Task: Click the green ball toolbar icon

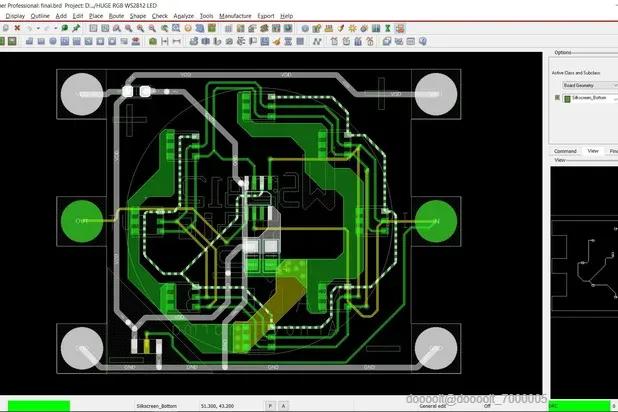Action: [x=65, y=28]
